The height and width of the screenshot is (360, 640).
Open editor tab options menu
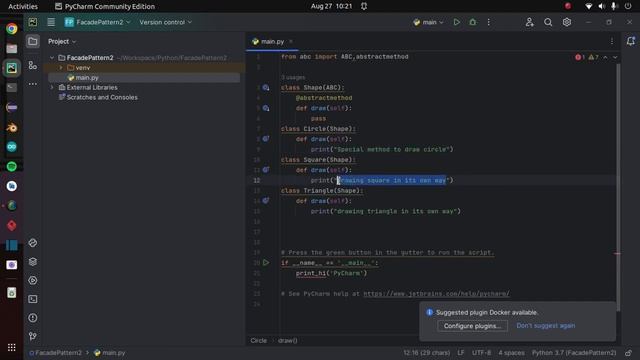(611, 41)
